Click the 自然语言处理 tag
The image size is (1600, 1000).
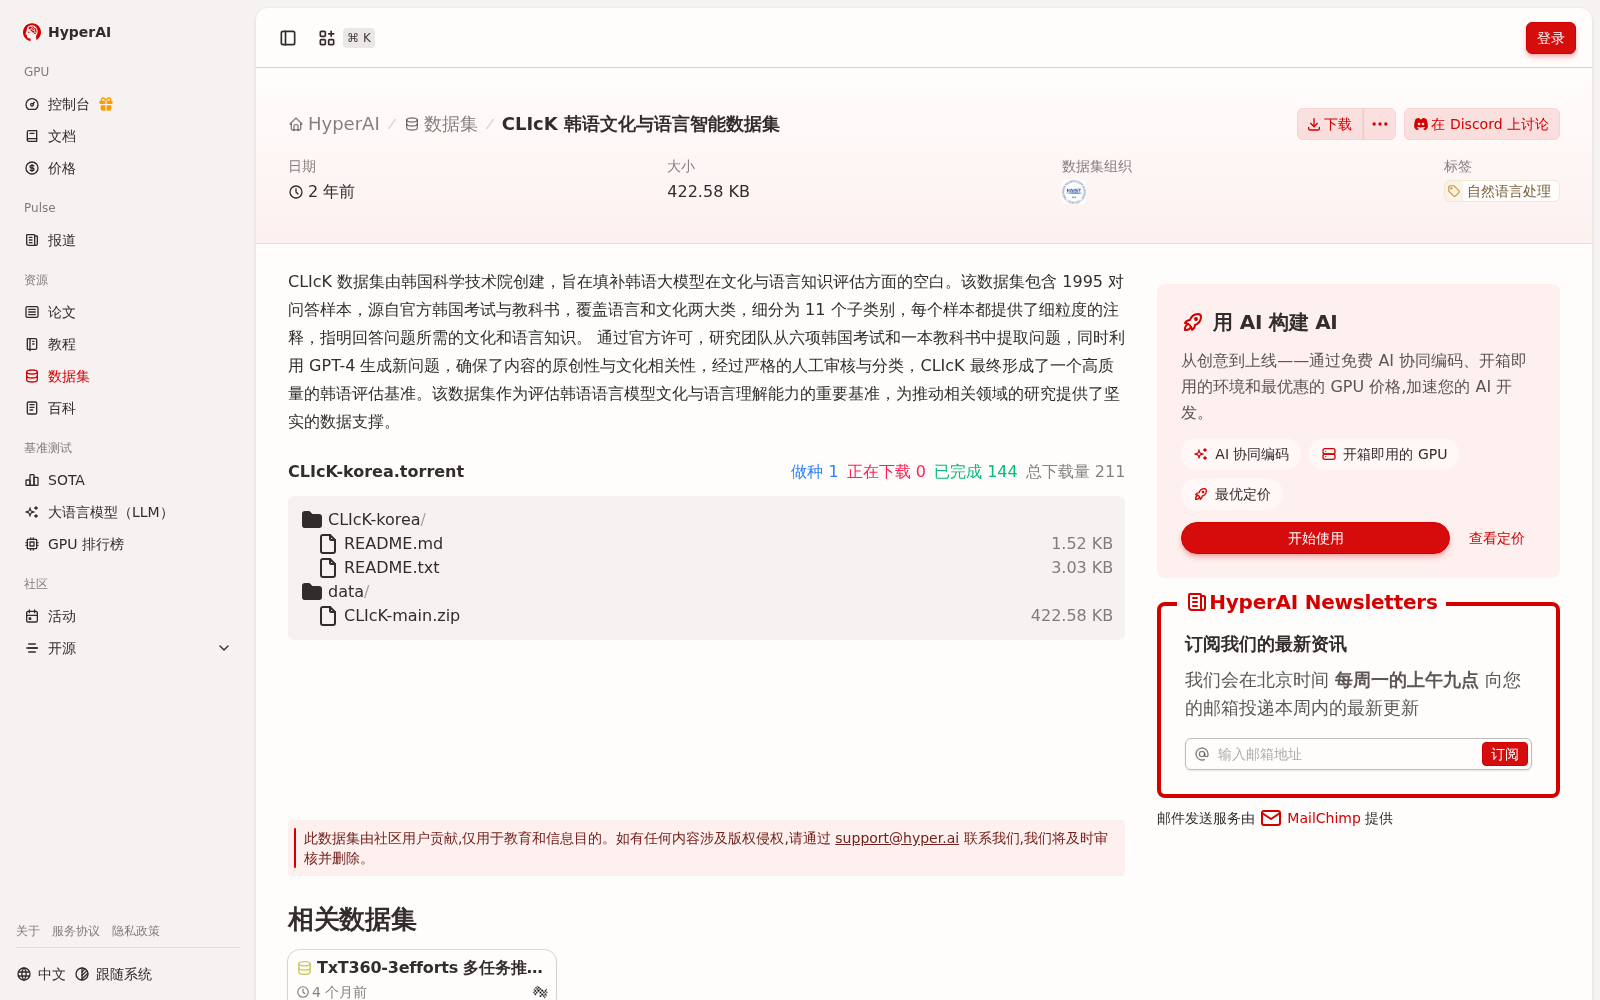(x=1501, y=191)
